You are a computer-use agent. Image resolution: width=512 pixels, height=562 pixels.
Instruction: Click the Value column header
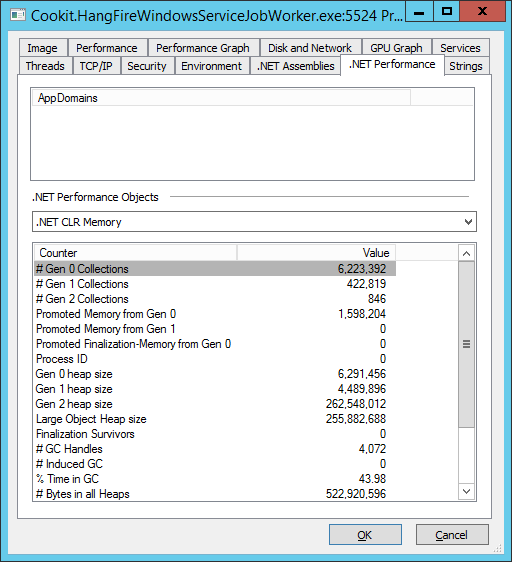[x=316, y=253]
